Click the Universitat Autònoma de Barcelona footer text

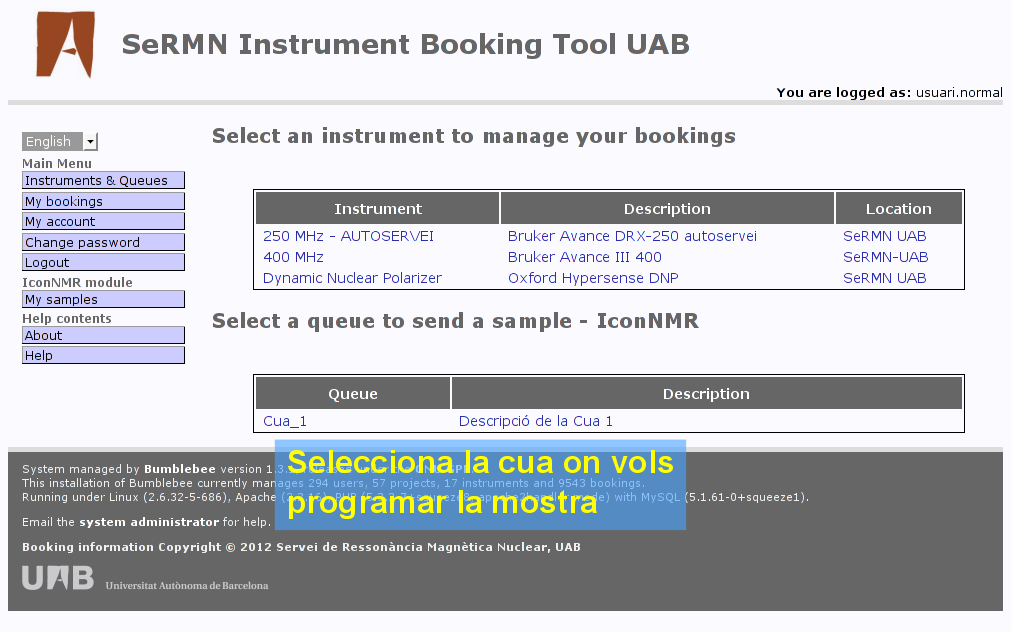pyautogui.click(x=187, y=586)
